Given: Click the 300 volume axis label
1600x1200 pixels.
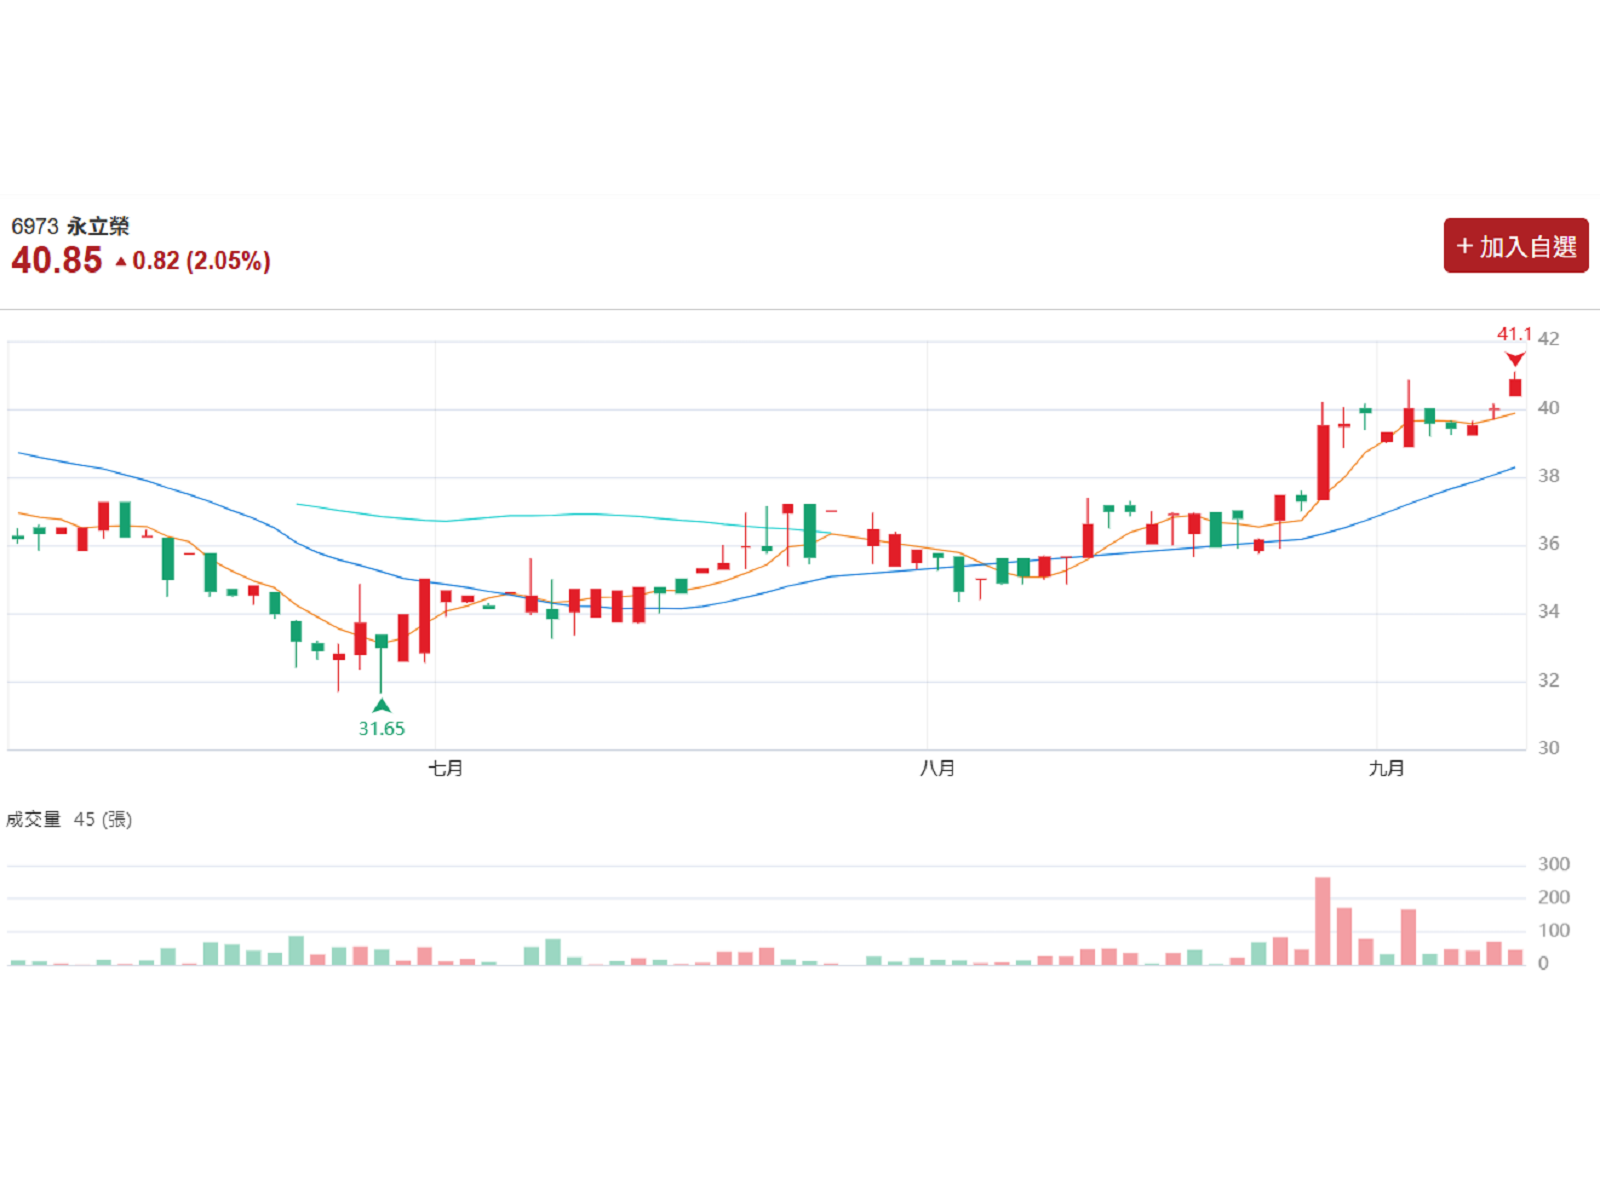Looking at the screenshot, I should [x=1554, y=864].
